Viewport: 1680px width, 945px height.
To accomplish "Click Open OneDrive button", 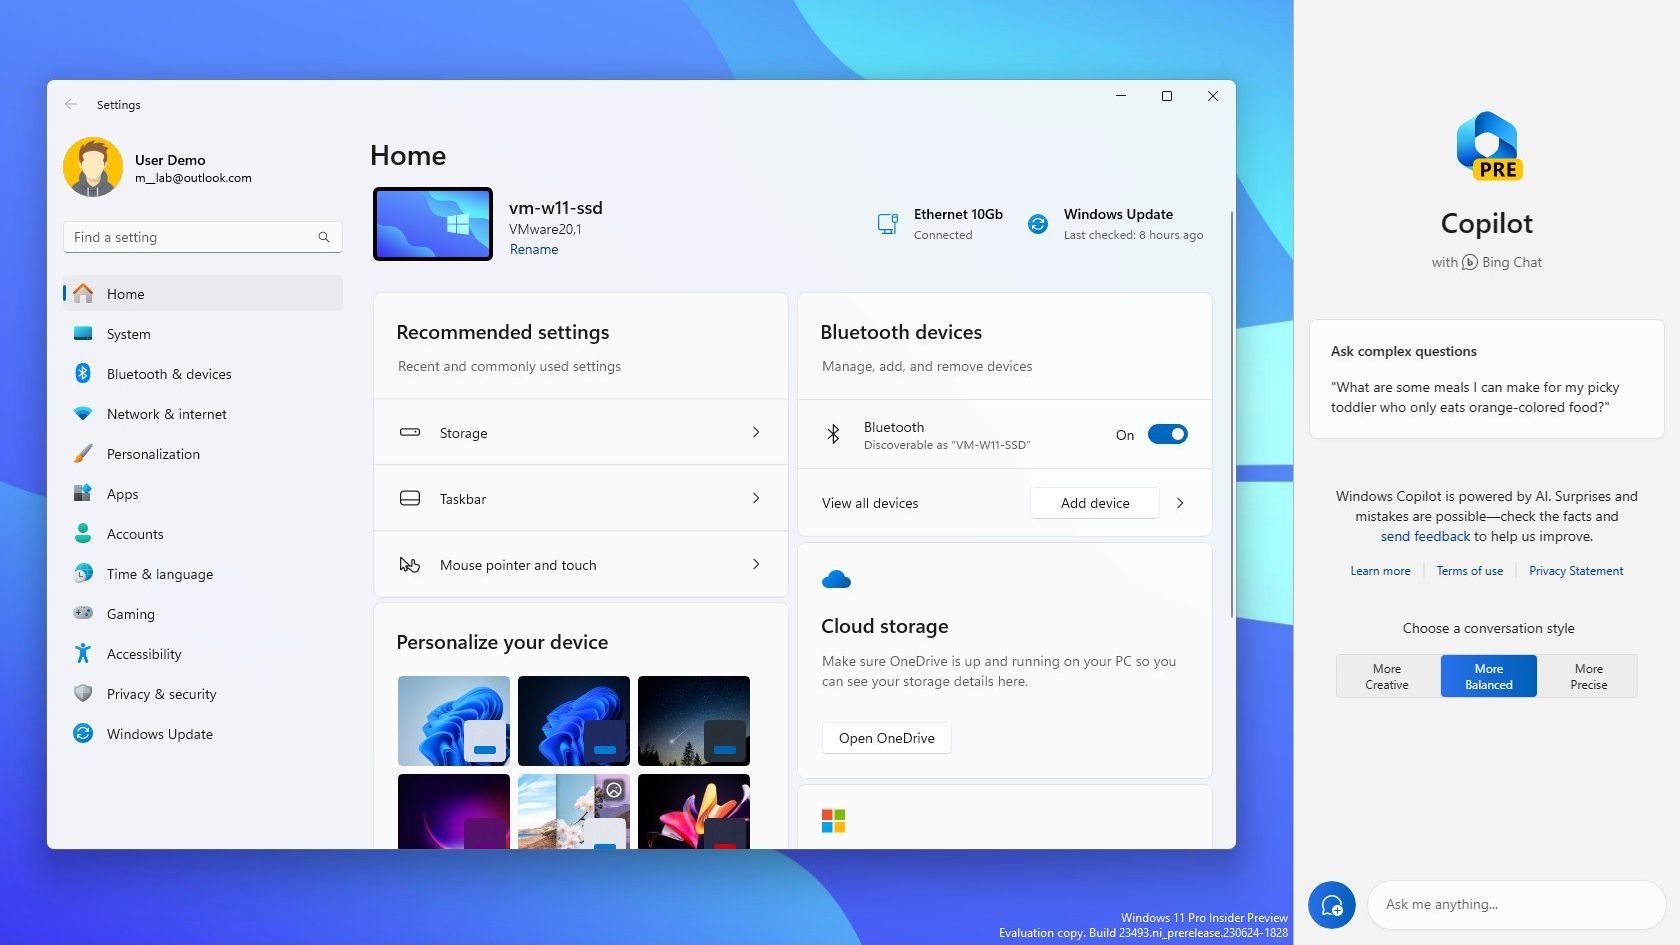I will 887,738.
